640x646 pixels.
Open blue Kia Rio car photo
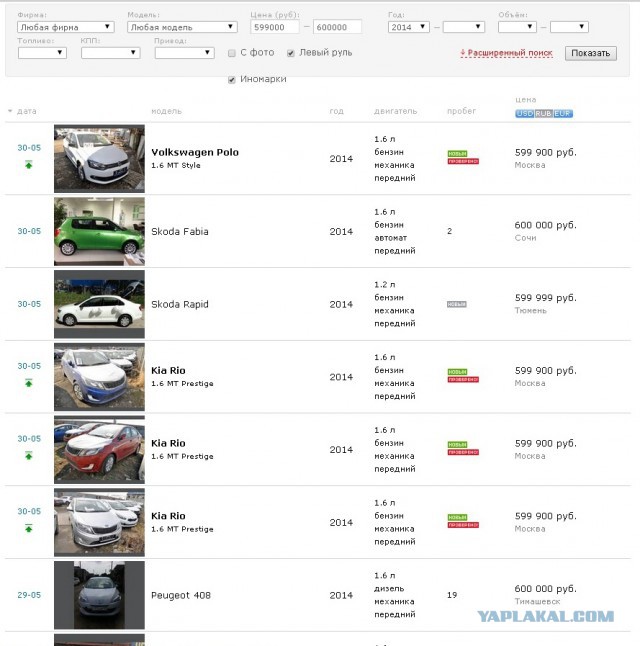99,377
